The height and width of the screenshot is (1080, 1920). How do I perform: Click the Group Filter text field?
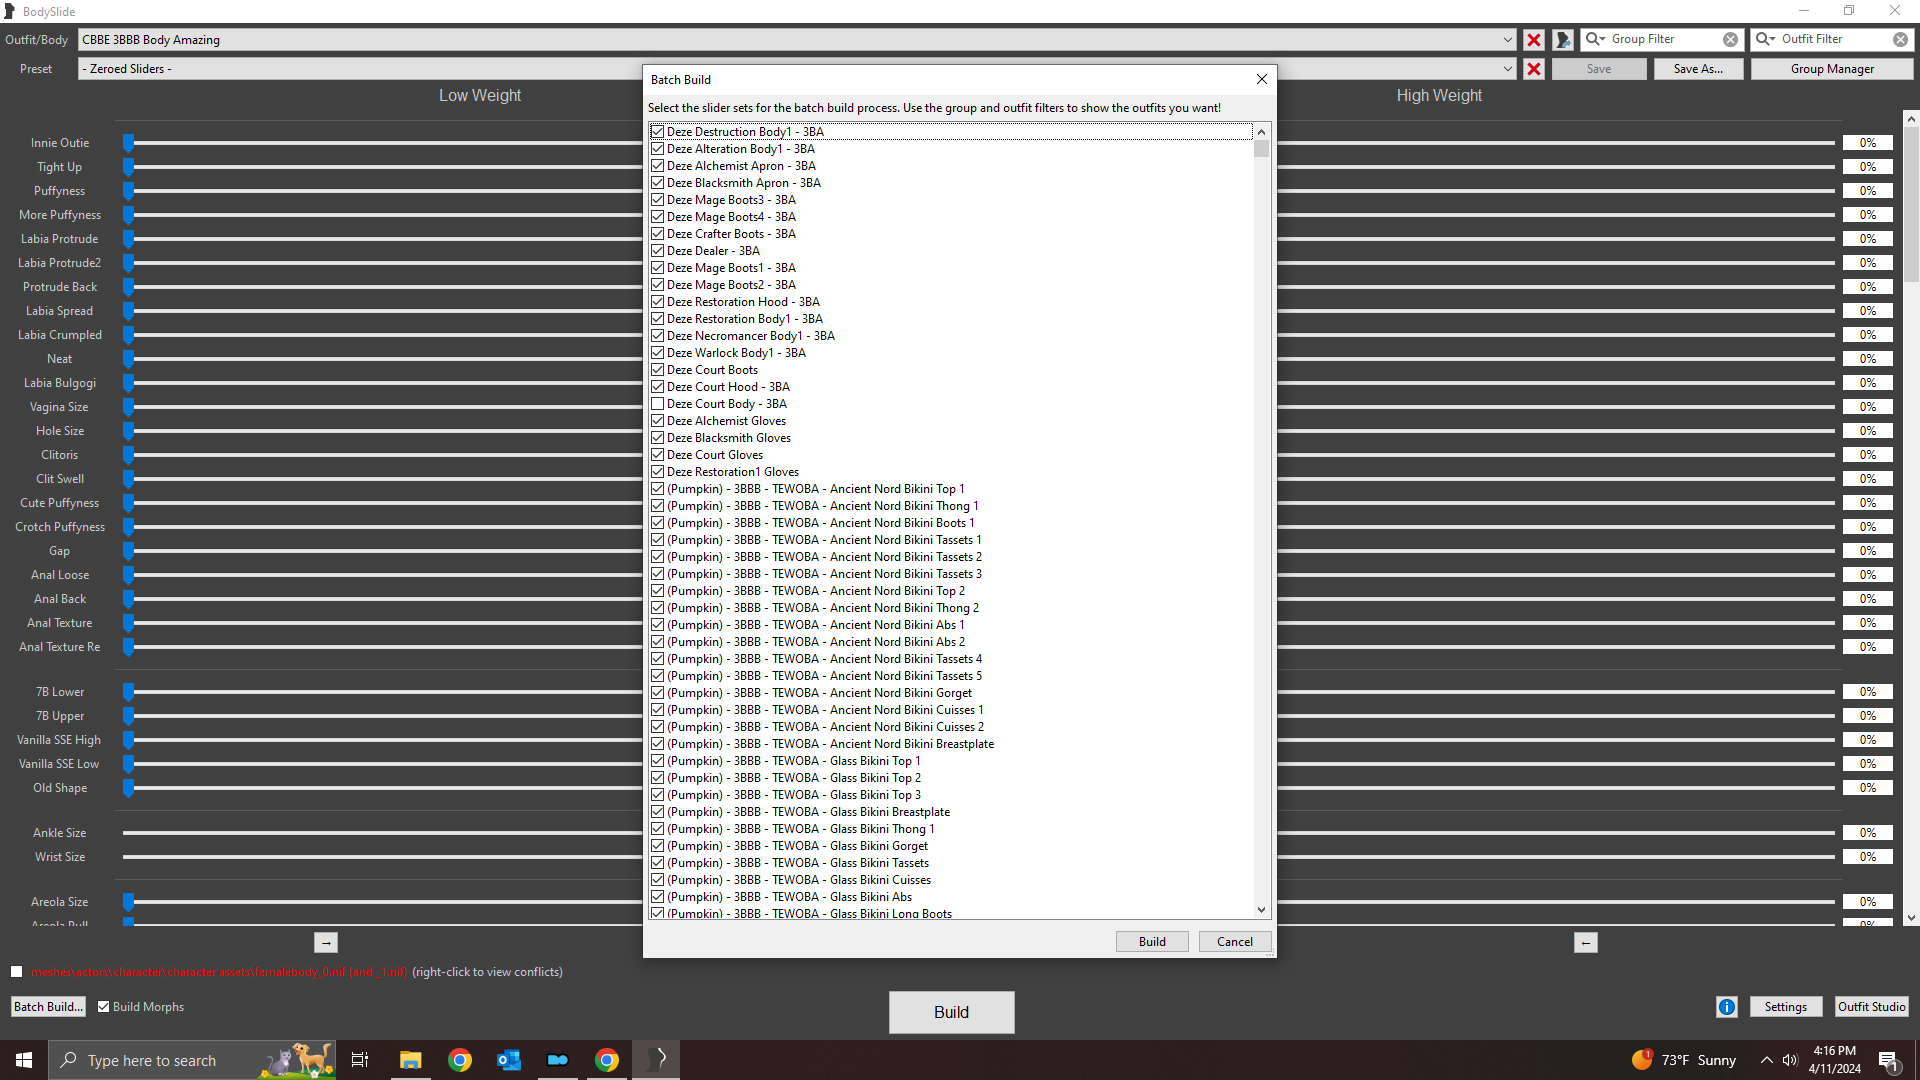point(1663,39)
